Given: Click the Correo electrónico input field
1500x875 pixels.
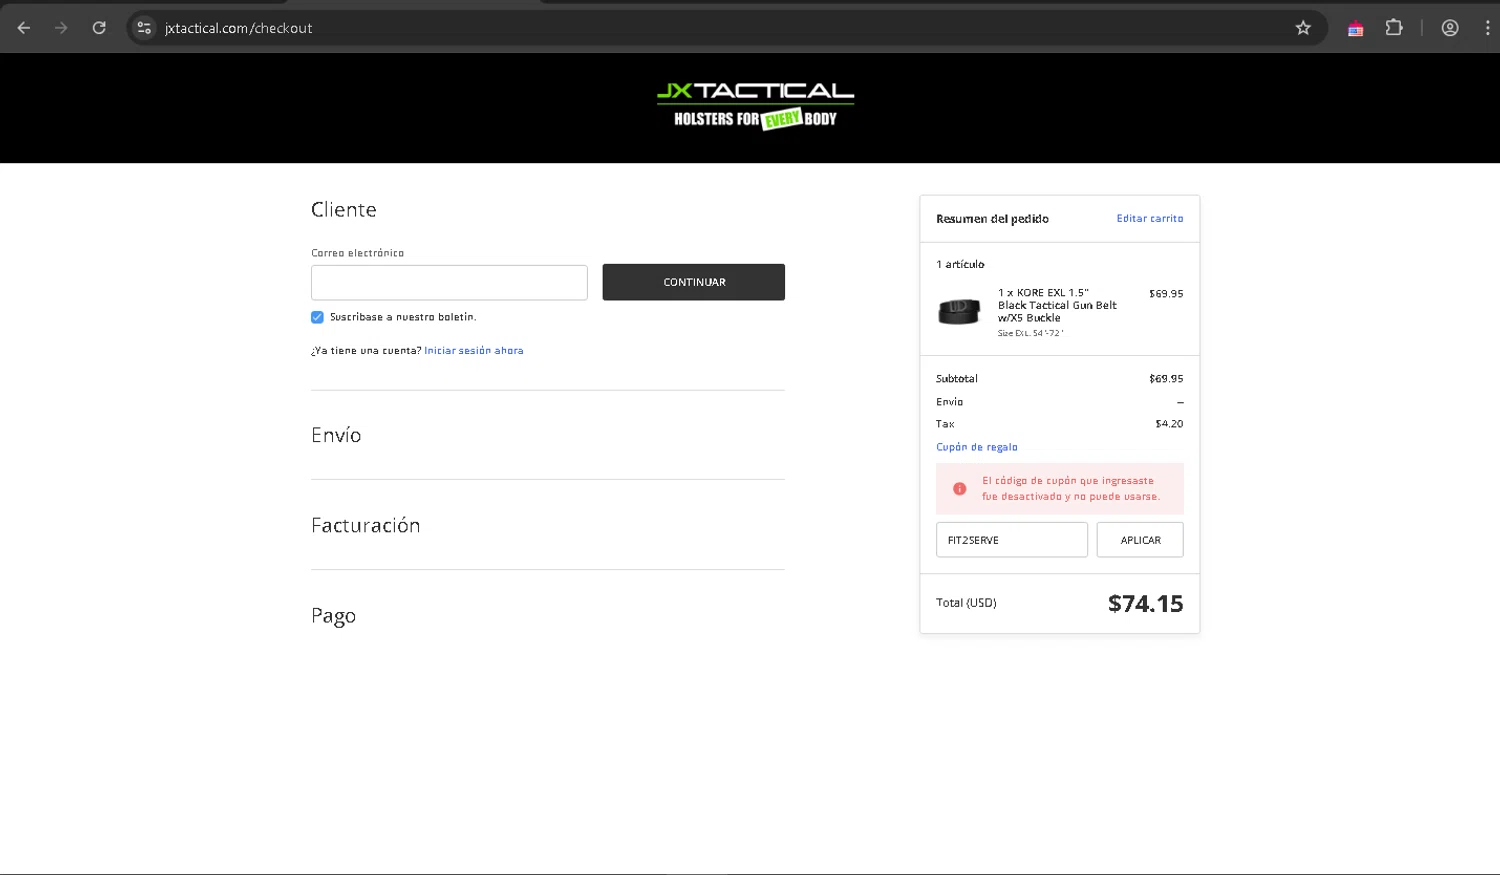Looking at the screenshot, I should 449,282.
